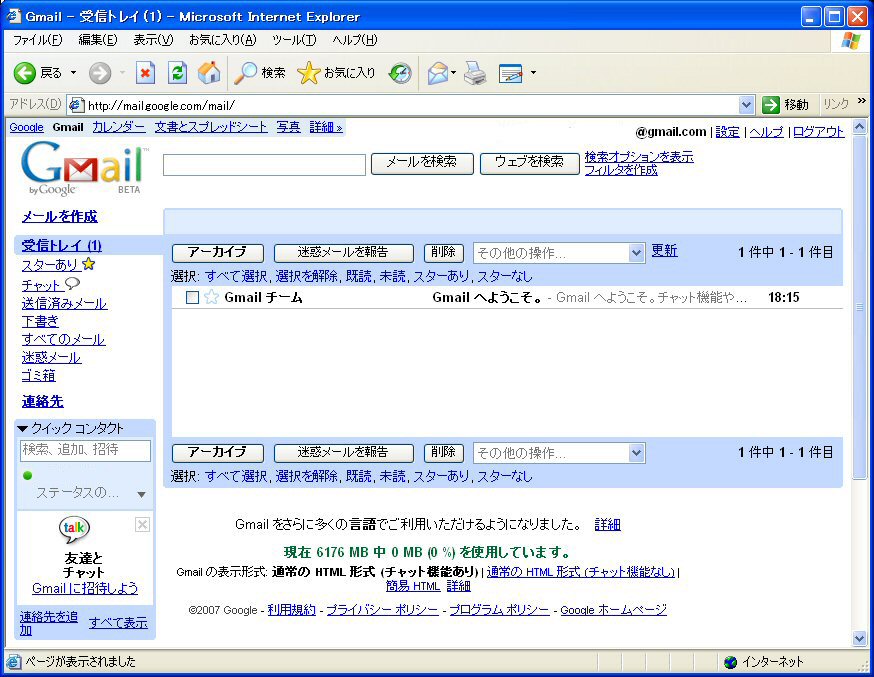Open the 連絡先 link
The image size is (874, 677).
coord(43,401)
